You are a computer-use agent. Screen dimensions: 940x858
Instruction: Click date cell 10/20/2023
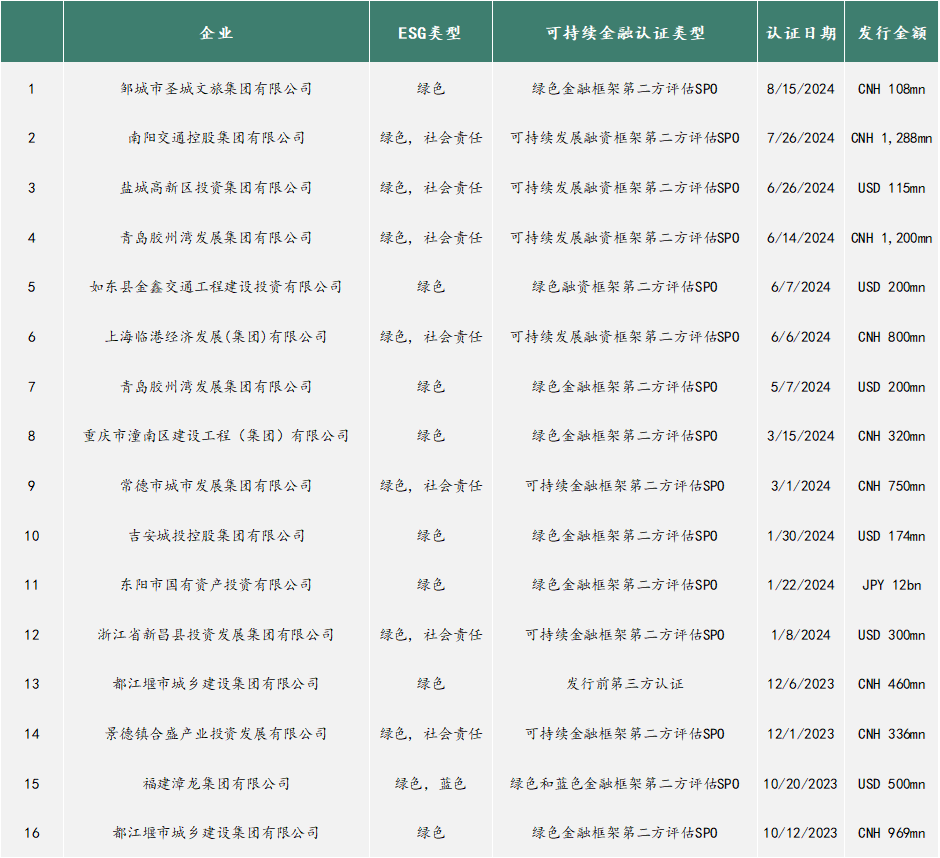pos(800,783)
